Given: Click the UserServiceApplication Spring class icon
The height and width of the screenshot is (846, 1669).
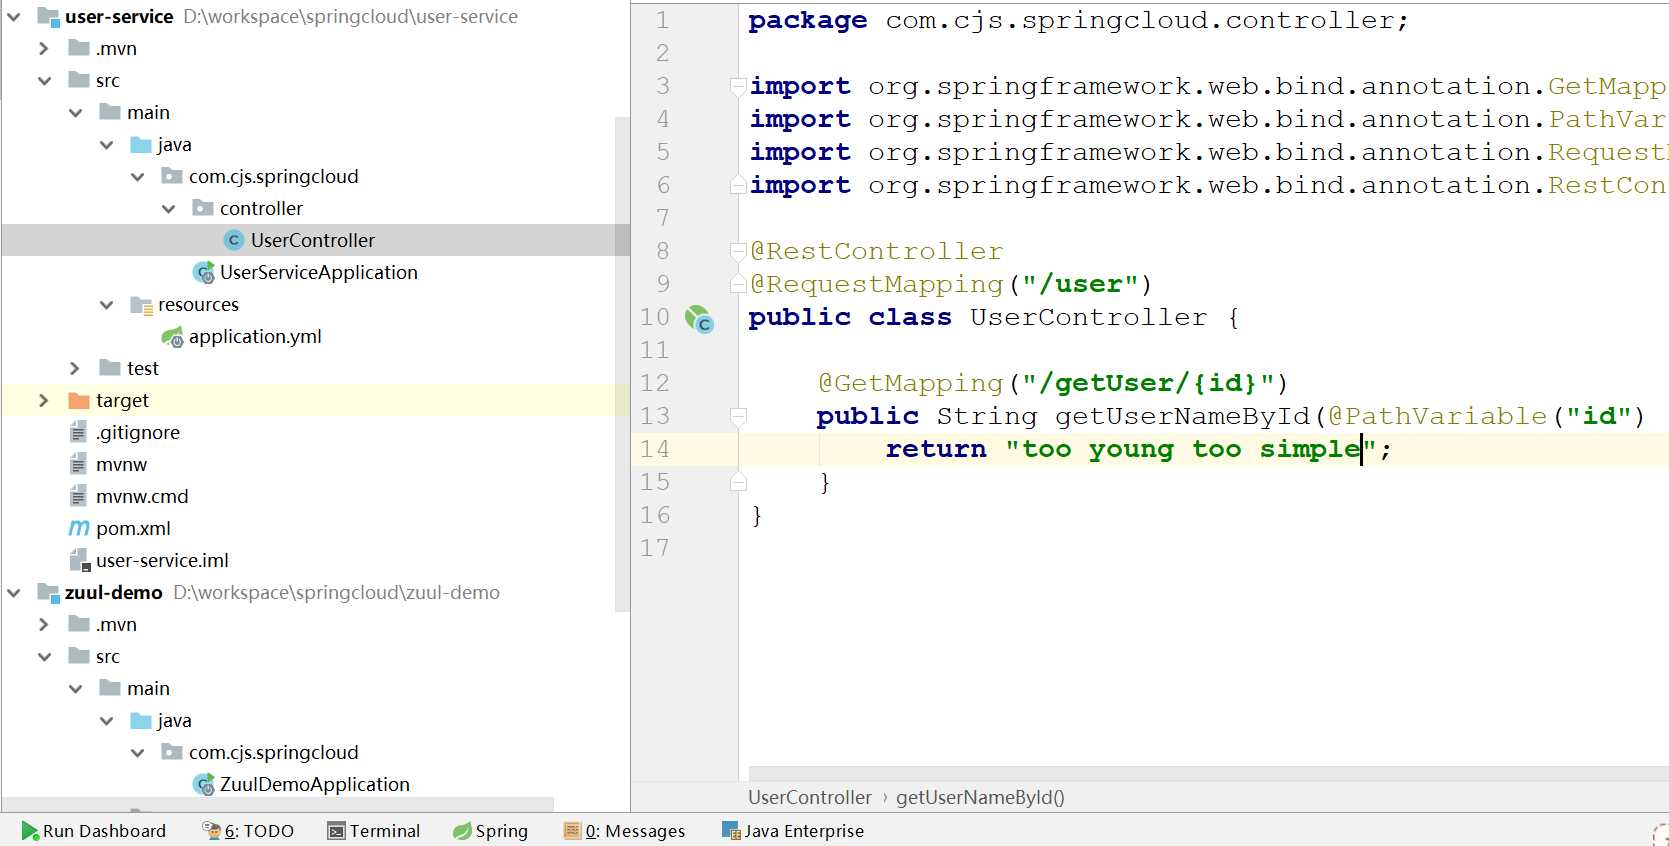Looking at the screenshot, I should point(204,272).
